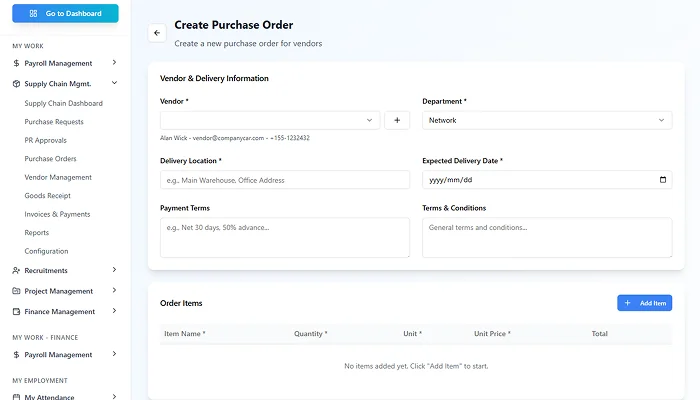
Task: Click the Supply Chain Mgmt. box icon
Action: pyautogui.click(x=17, y=84)
